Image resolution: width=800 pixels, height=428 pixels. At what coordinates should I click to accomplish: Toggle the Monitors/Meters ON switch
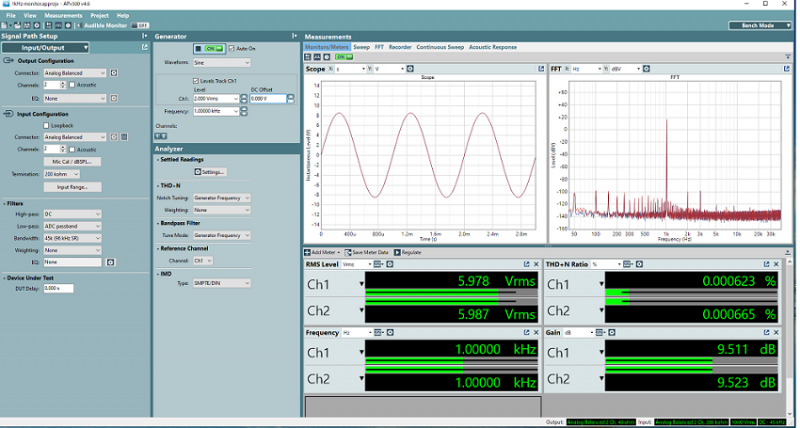pos(343,57)
